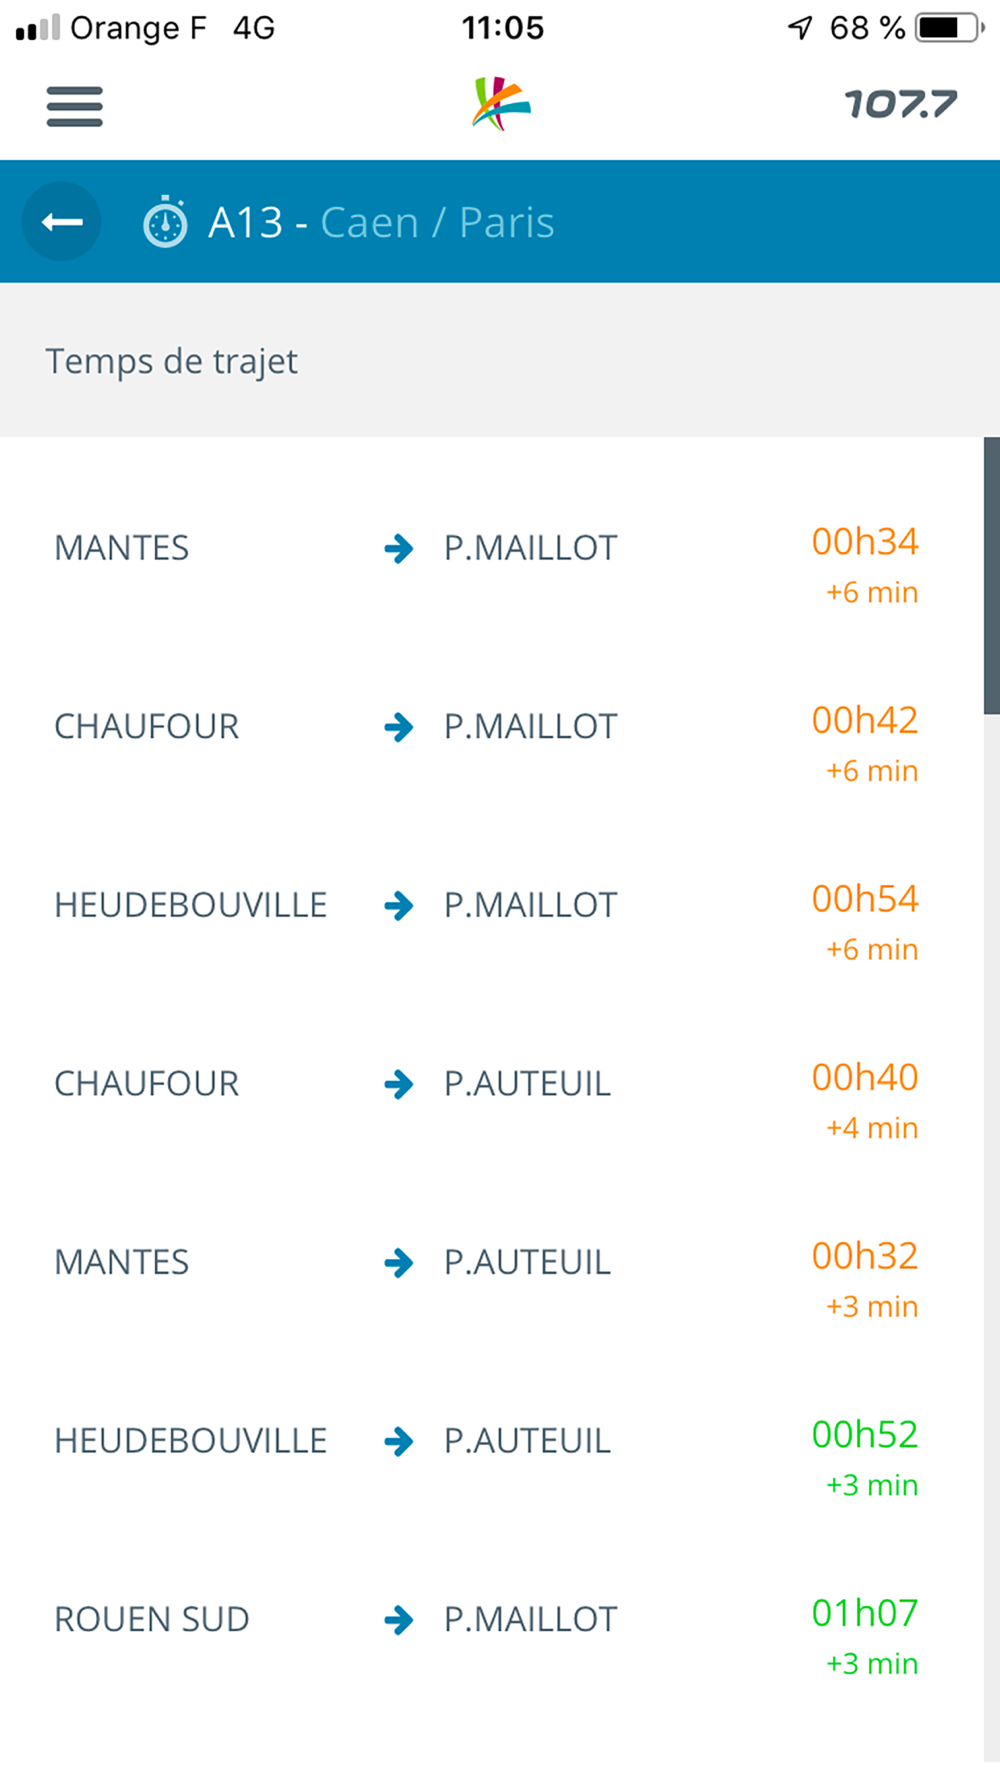Tap the colorful app logo

tap(500, 104)
